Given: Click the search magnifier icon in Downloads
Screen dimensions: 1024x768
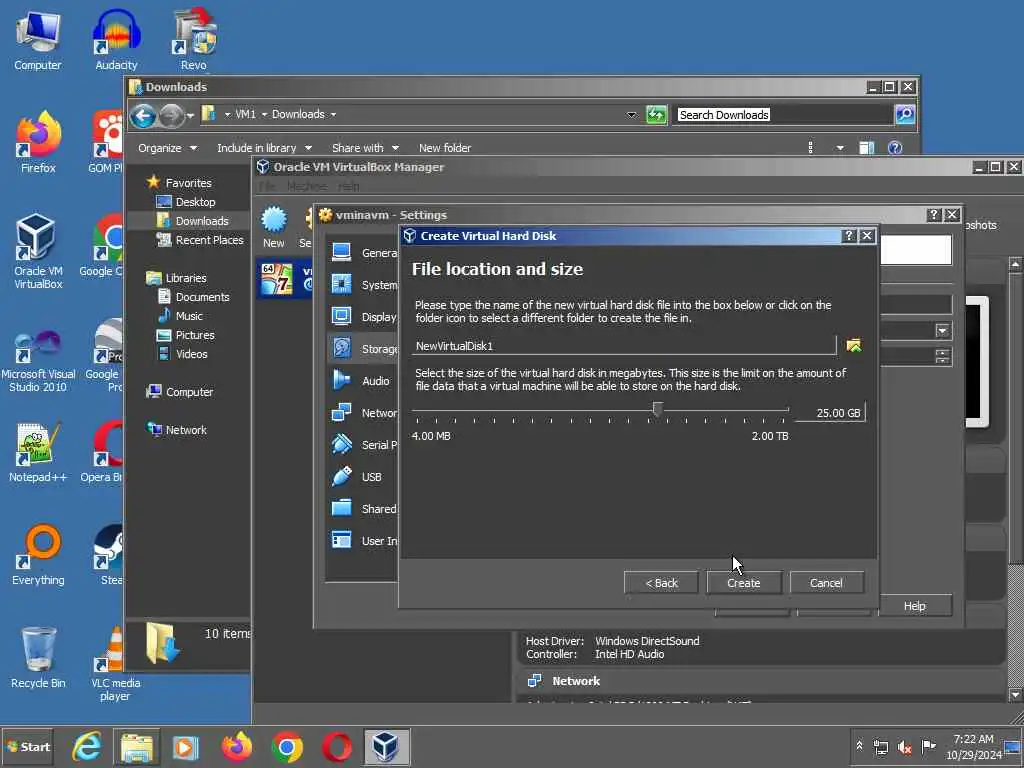Looking at the screenshot, I should [x=904, y=115].
